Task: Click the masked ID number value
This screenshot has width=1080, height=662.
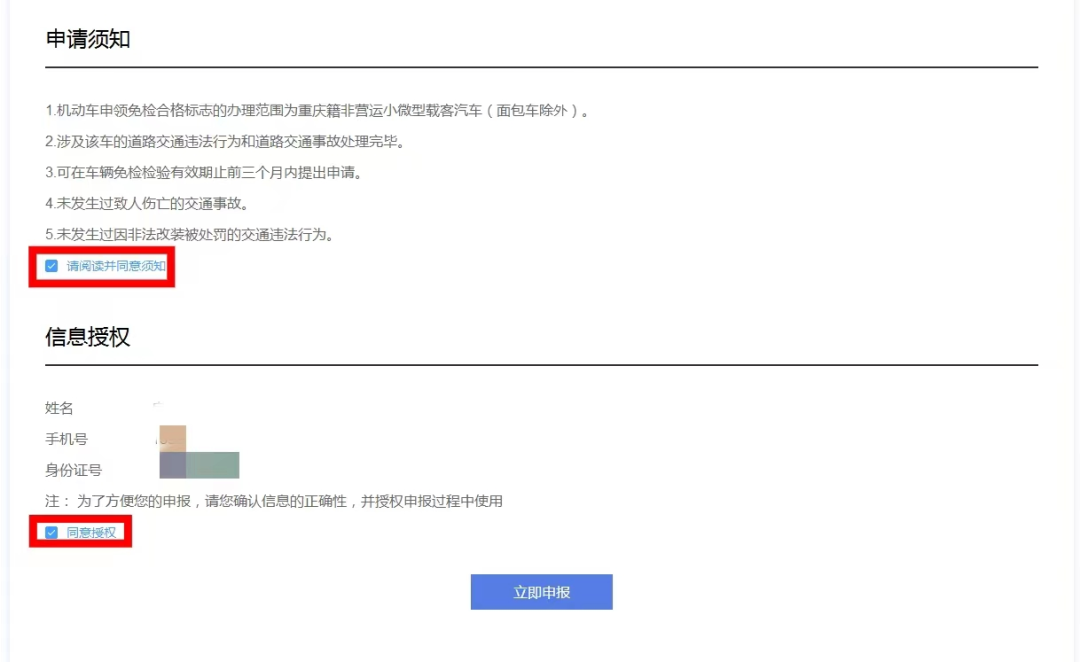Action: (x=199, y=466)
